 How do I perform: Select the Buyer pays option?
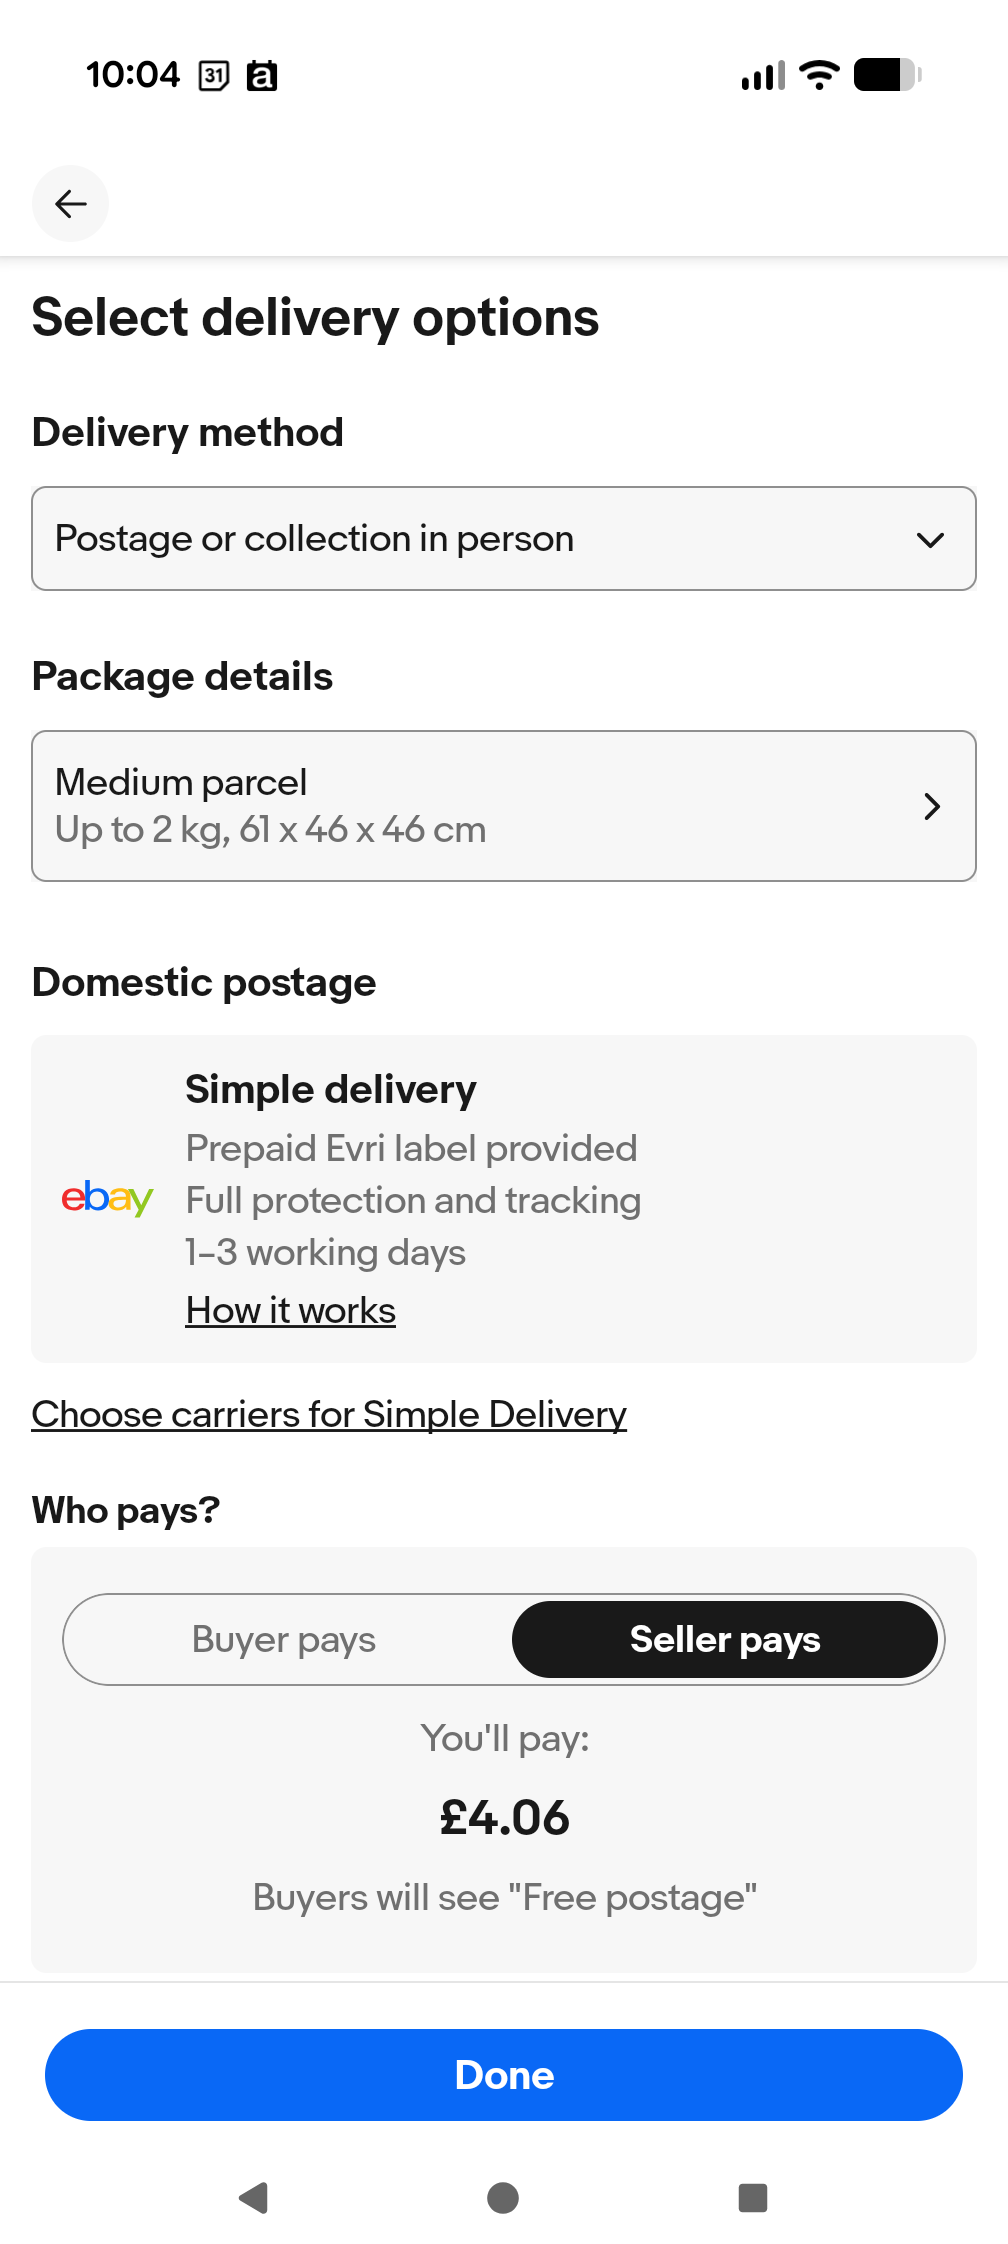click(284, 1640)
